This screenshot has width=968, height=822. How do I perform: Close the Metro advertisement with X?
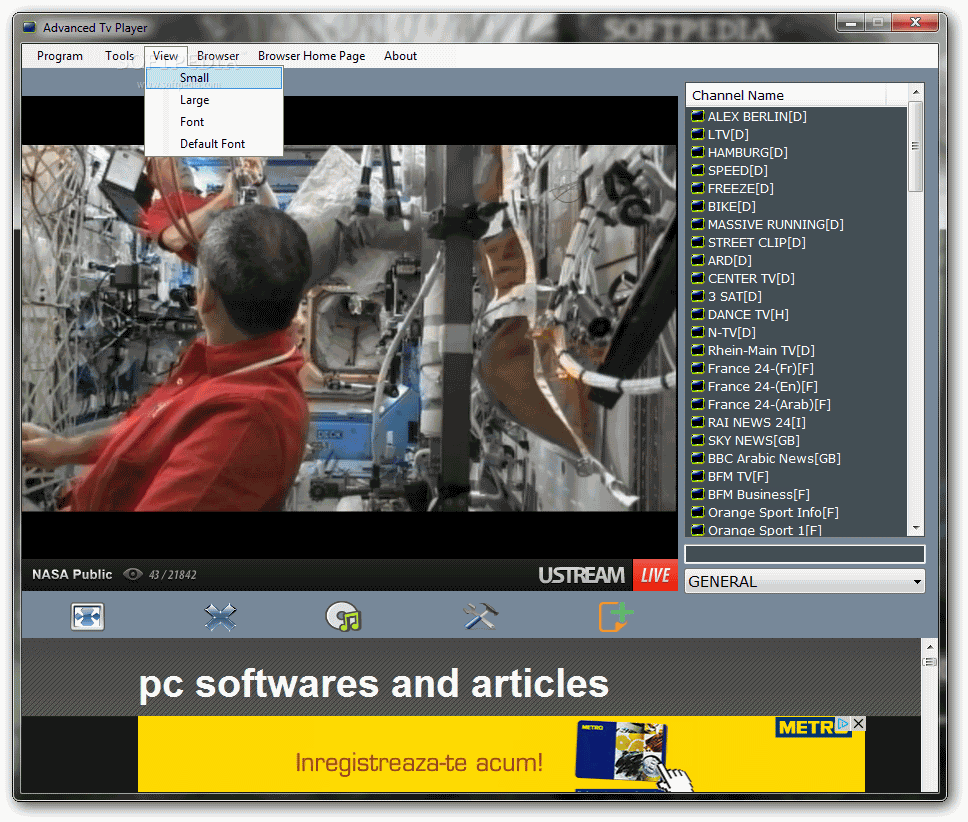(858, 723)
